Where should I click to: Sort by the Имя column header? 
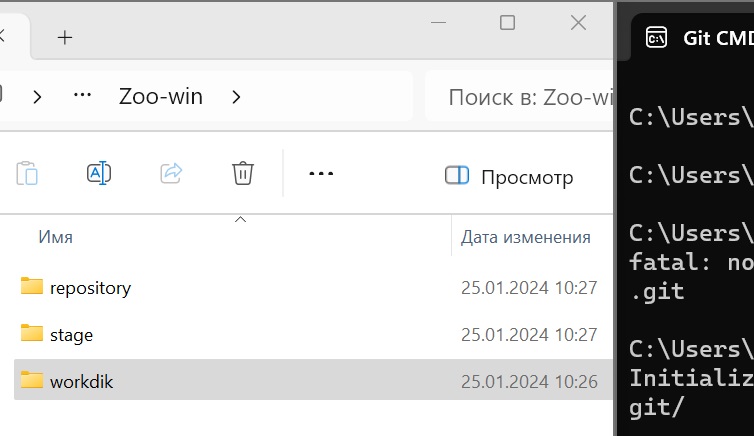pos(56,237)
